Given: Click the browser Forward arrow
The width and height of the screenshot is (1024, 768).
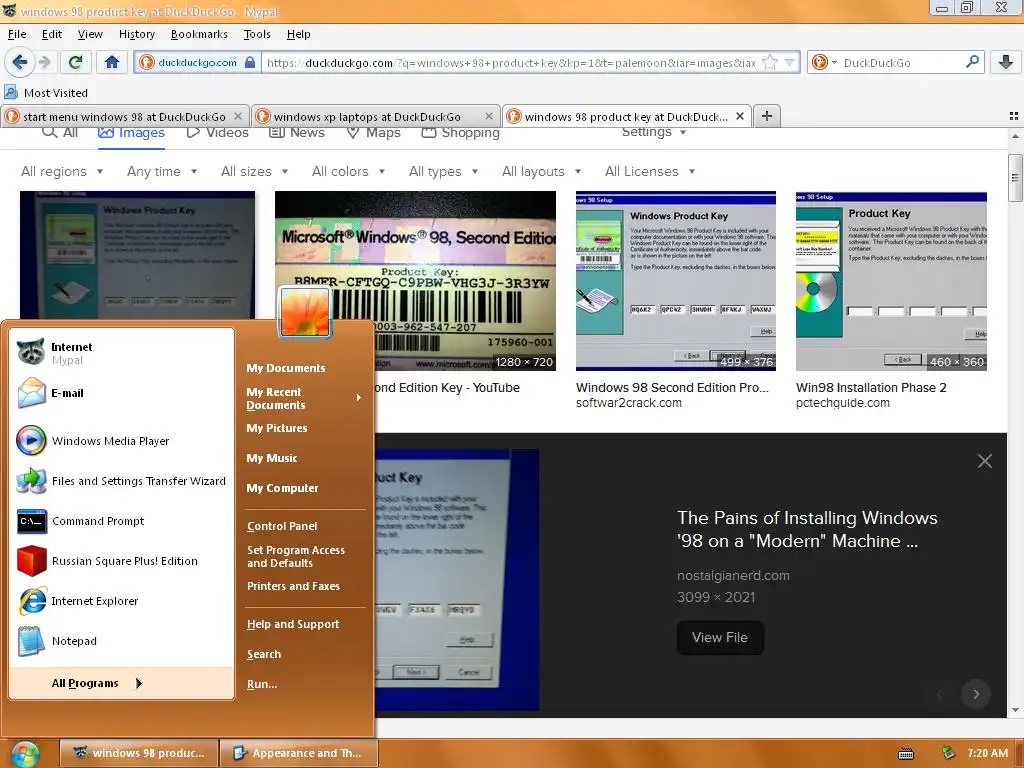Looking at the screenshot, I should 45,63.
